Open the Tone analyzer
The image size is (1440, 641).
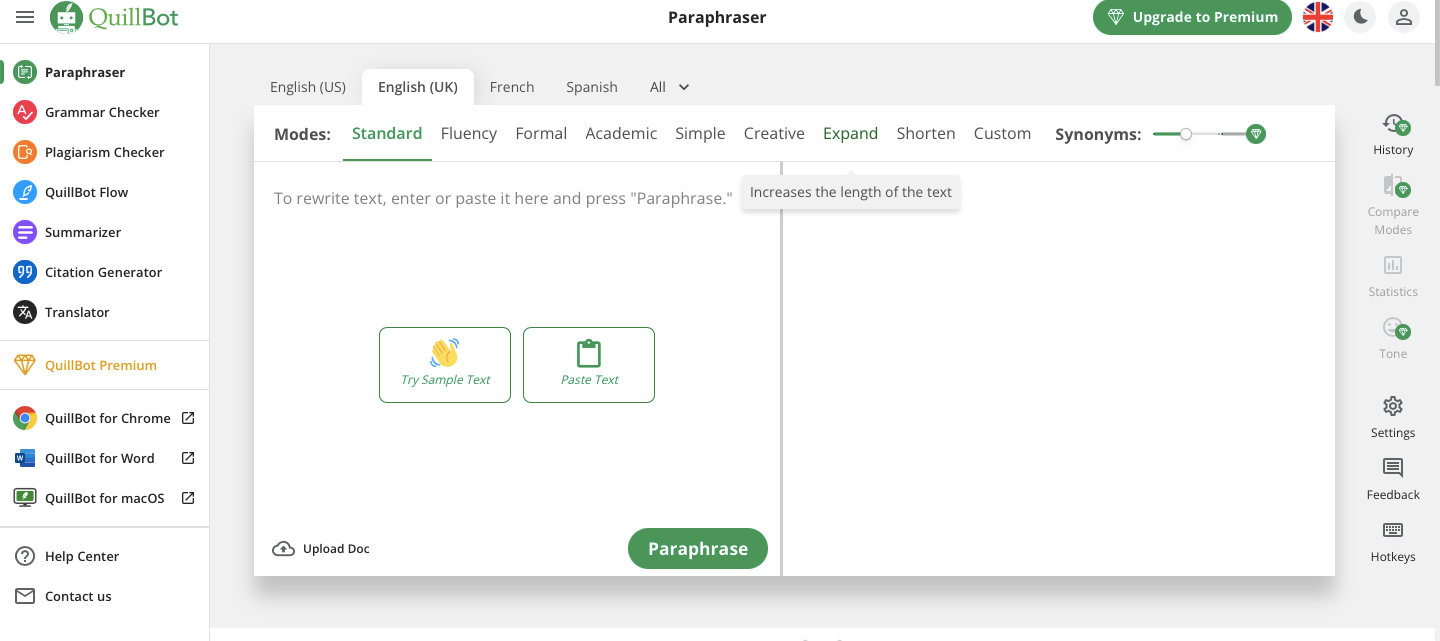pos(1393,338)
